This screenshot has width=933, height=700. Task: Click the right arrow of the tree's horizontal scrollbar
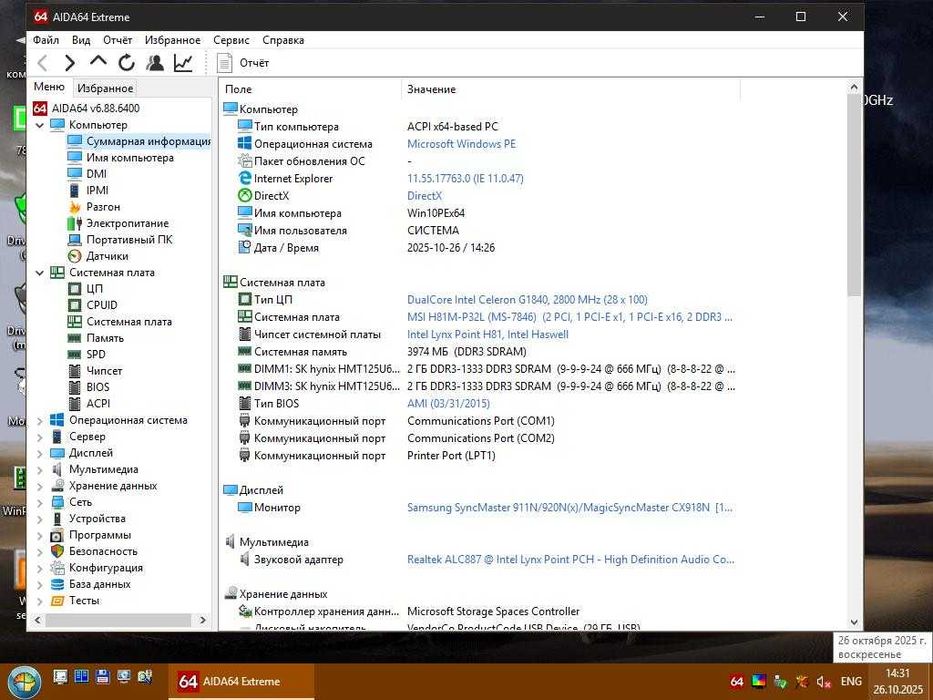(203, 620)
